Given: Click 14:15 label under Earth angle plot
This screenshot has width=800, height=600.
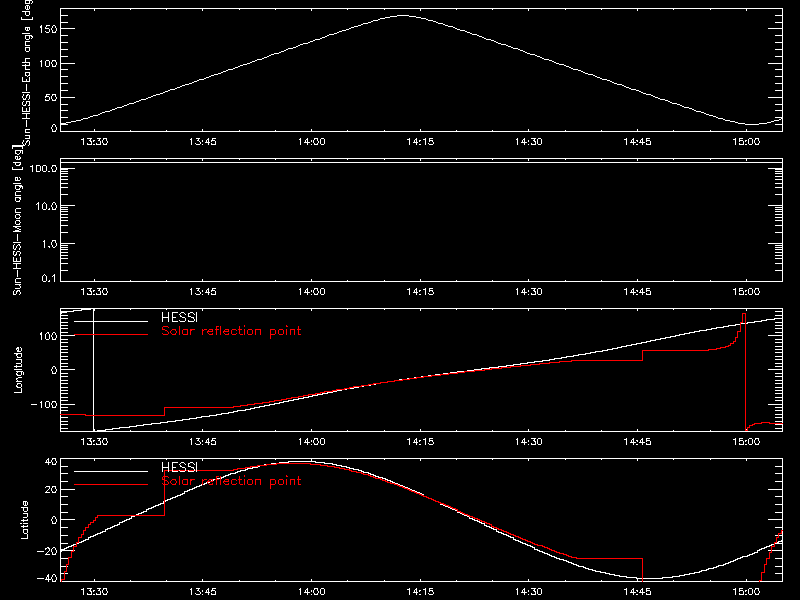Looking at the screenshot, I should [x=420, y=142].
